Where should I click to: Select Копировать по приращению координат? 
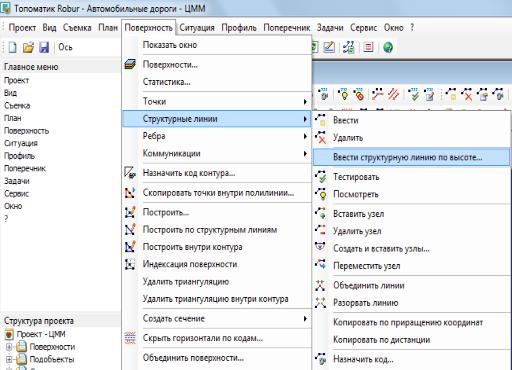412,323
